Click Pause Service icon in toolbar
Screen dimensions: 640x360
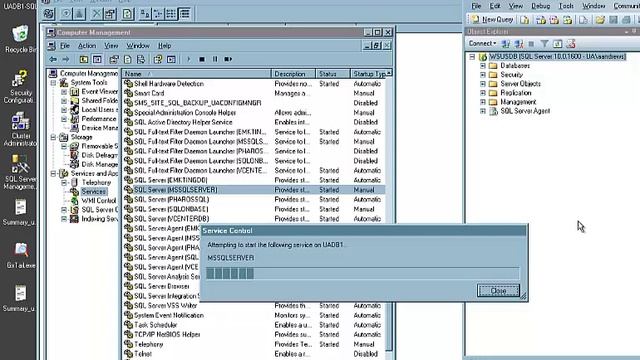[215, 59]
